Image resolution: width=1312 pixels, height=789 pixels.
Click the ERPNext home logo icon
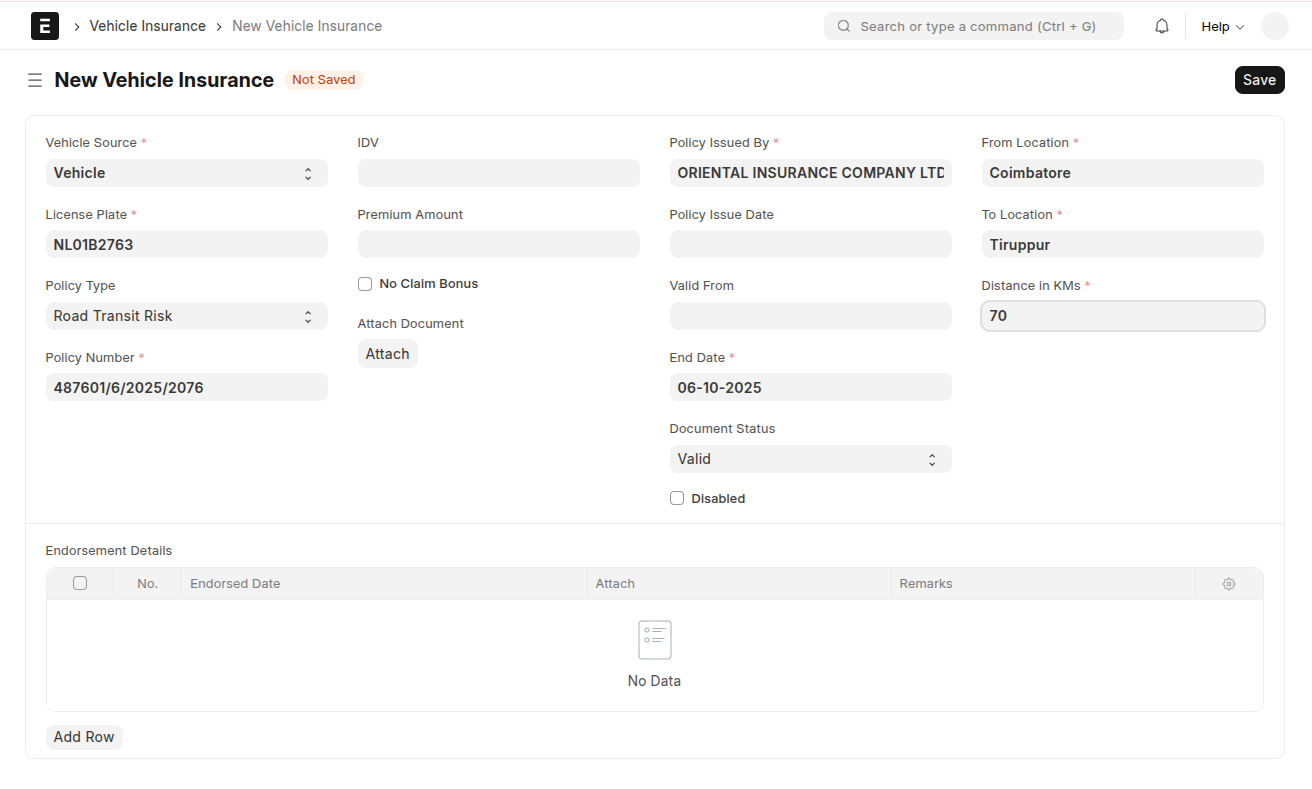tap(45, 26)
